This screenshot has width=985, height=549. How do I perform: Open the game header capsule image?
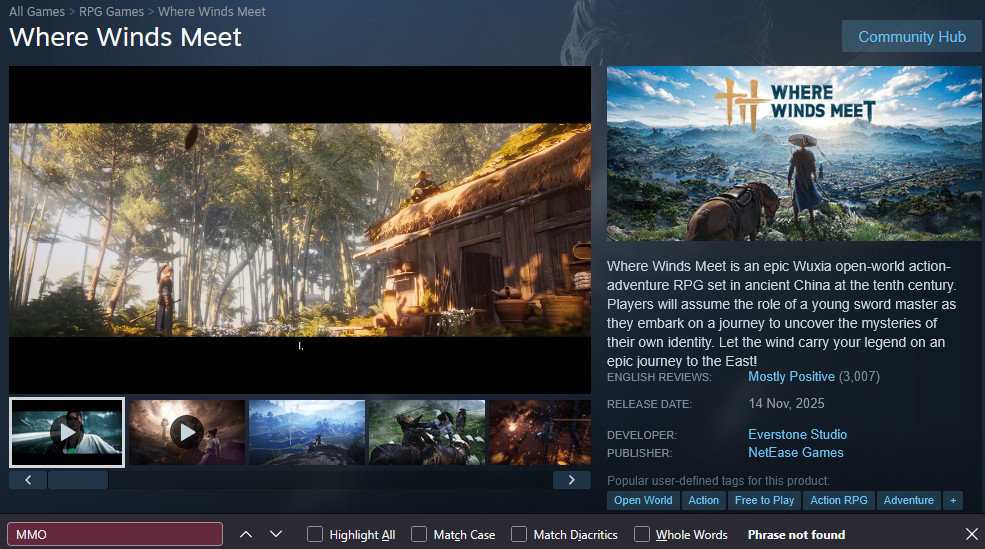pyautogui.click(x=794, y=153)
